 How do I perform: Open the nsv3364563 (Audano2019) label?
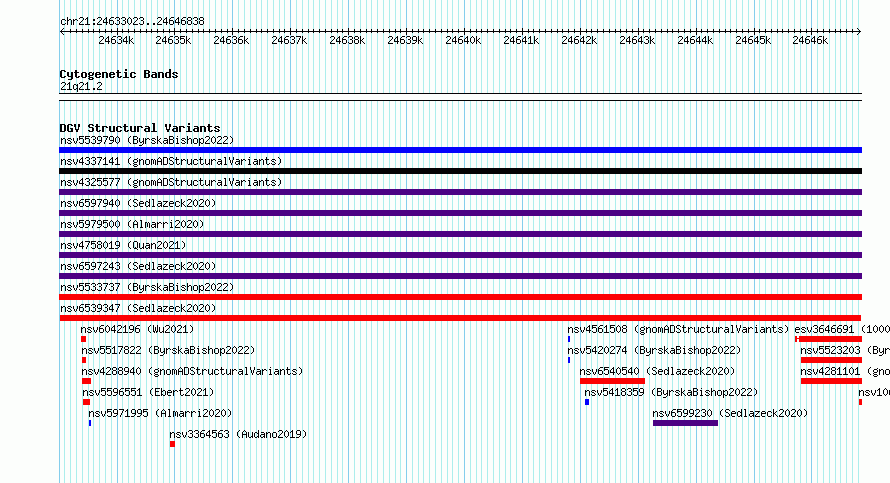click(238, 434)
